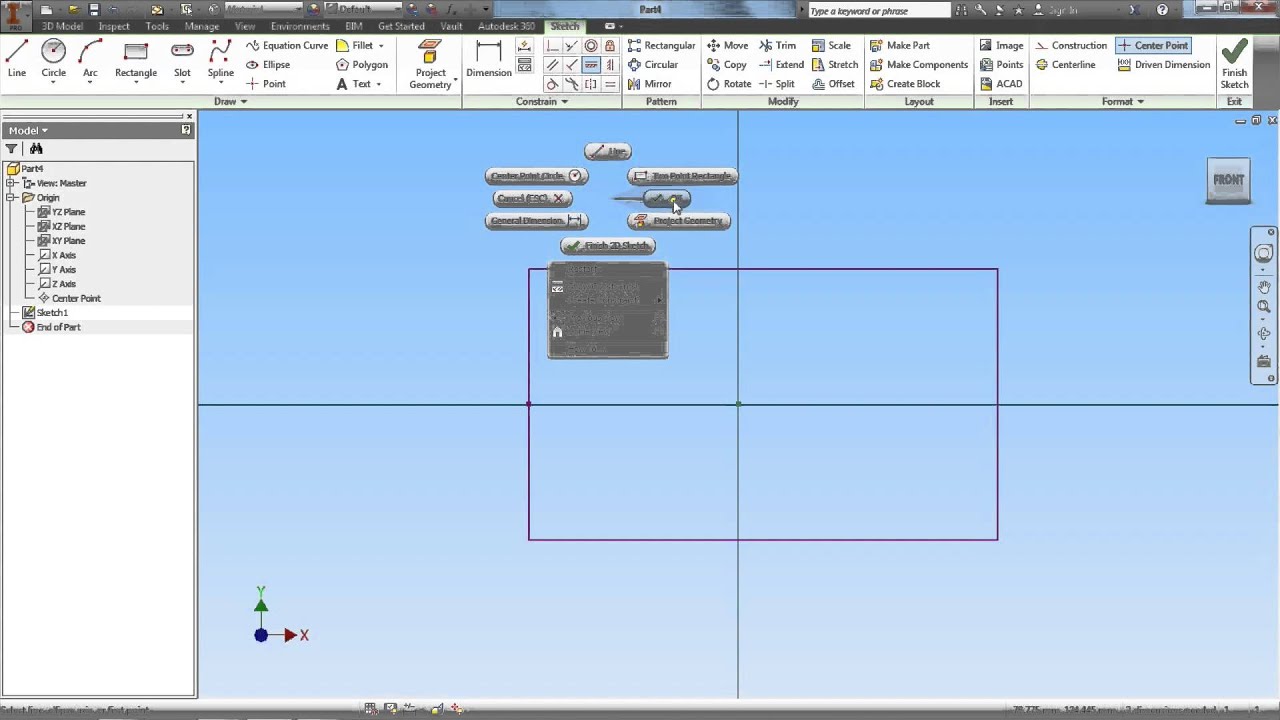1280x720 pixels.
Task: Toggle Construction line format
Action: tap(1071, 45)
